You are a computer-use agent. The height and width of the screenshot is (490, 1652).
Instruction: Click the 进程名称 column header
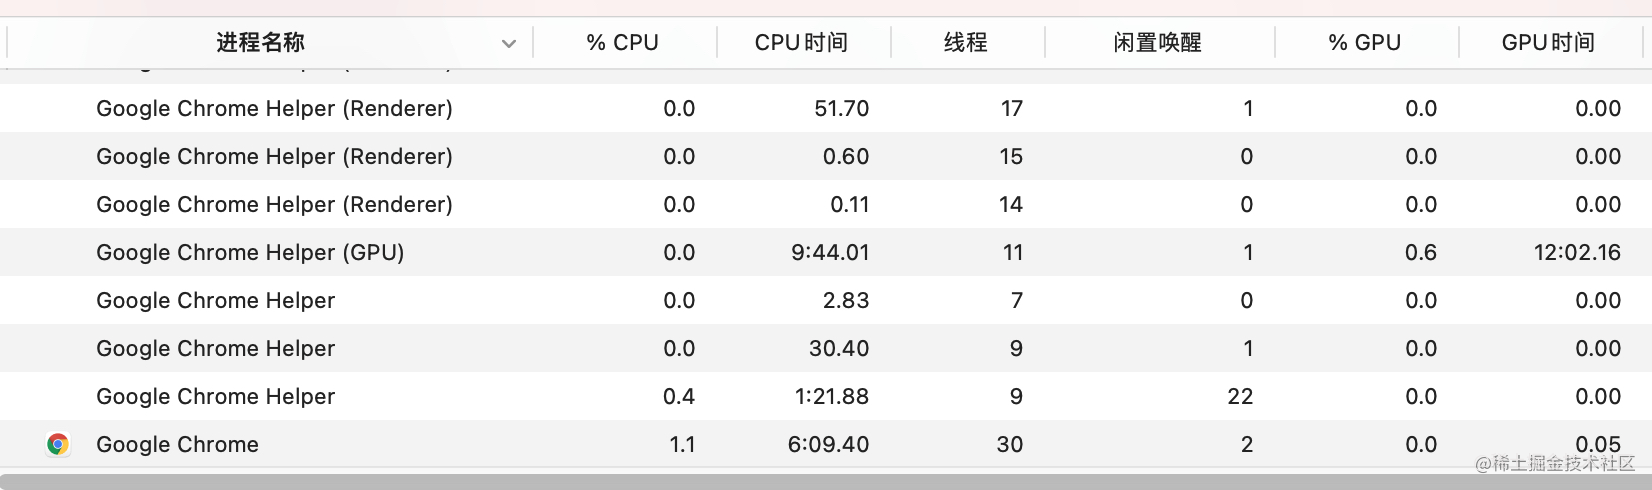click(260, 42)
